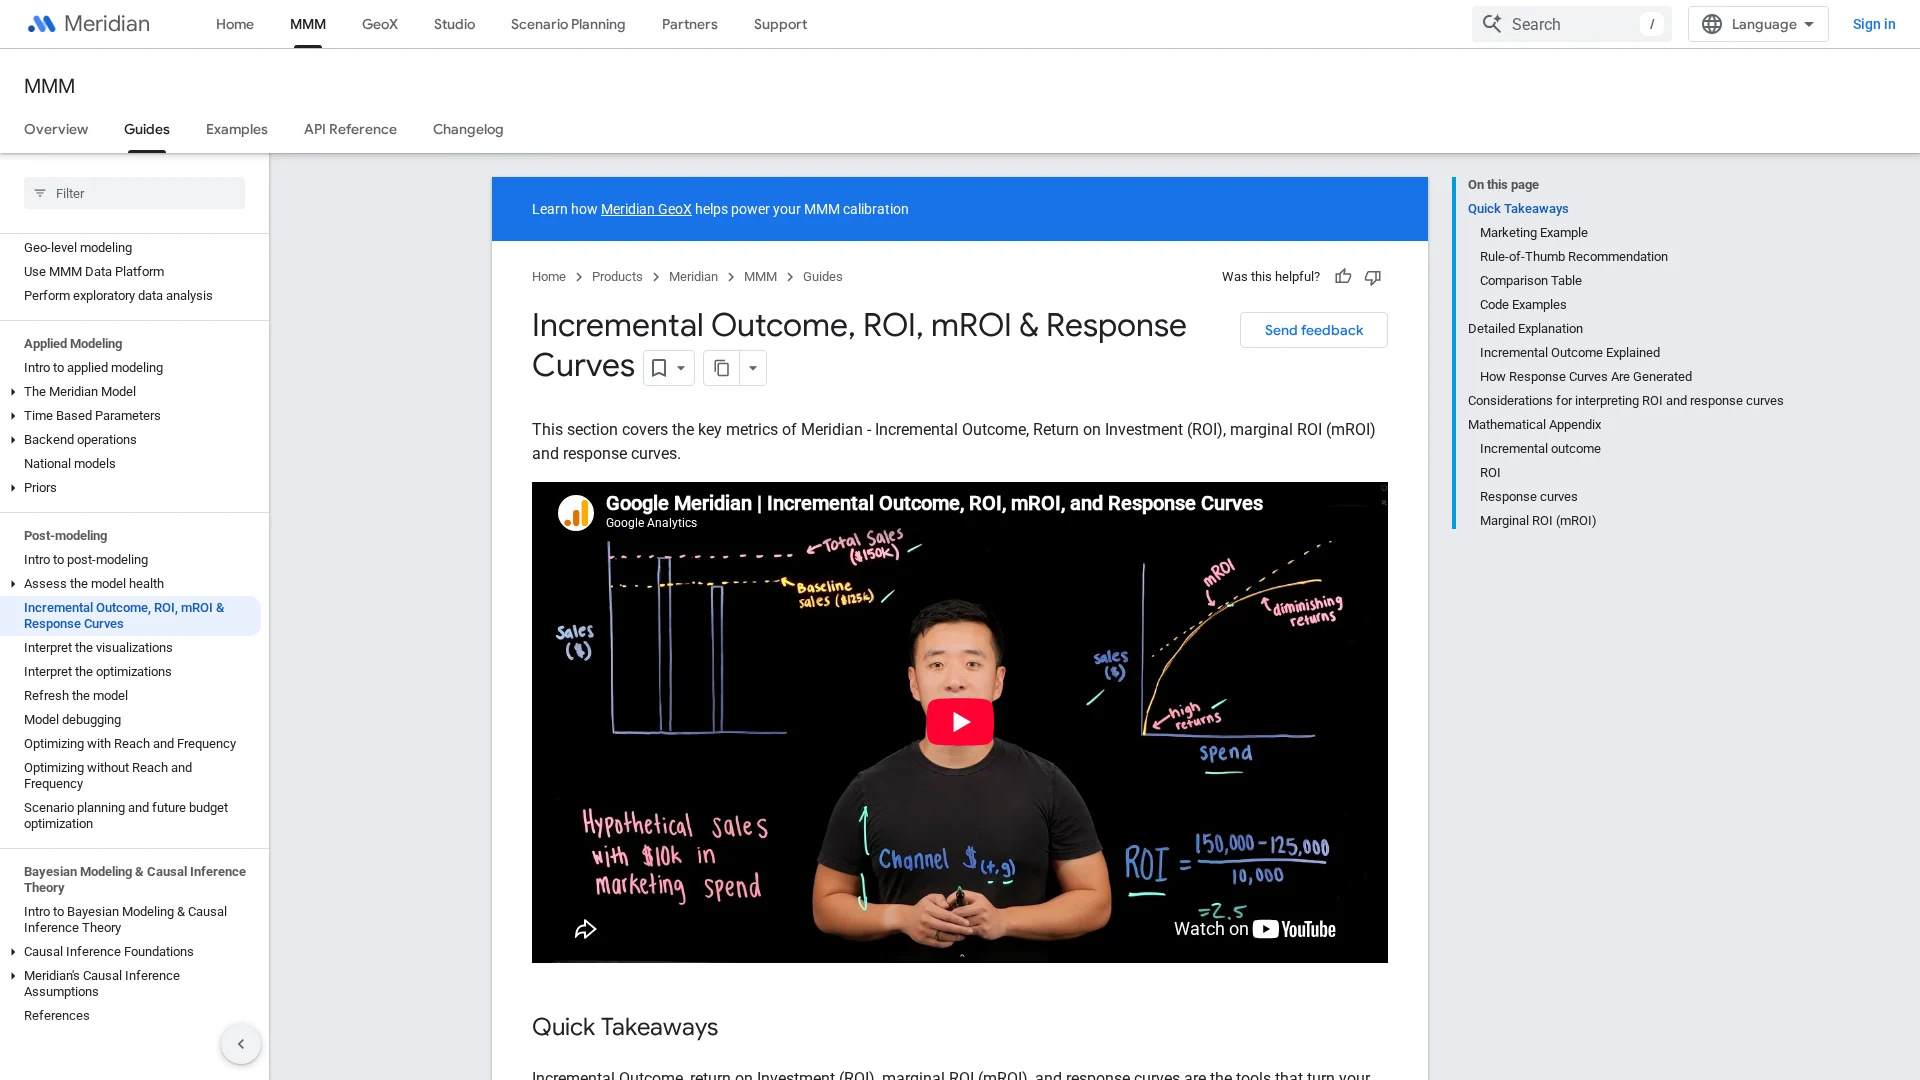Open Use MMM Data Platform guide
Screen dimensions: 1920x1080
coord(94,272)
